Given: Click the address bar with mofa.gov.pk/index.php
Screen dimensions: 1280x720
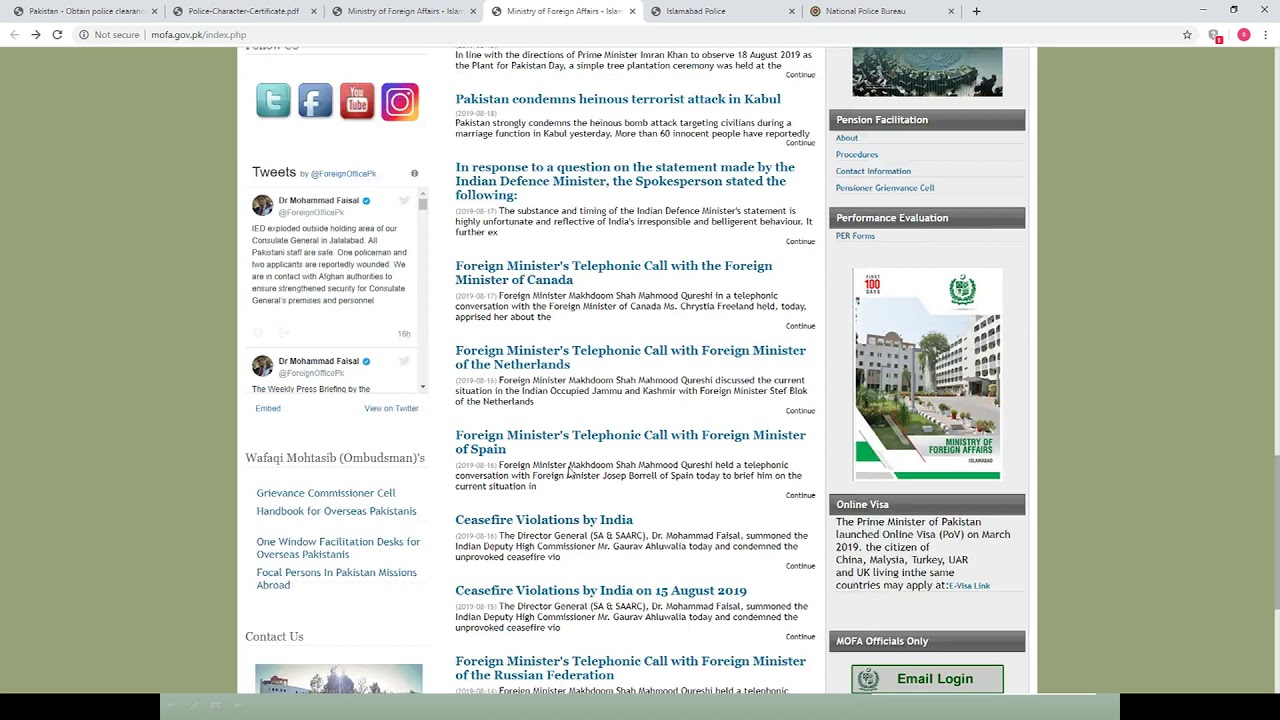Looking at the screenshot, I should pos(640,35).
